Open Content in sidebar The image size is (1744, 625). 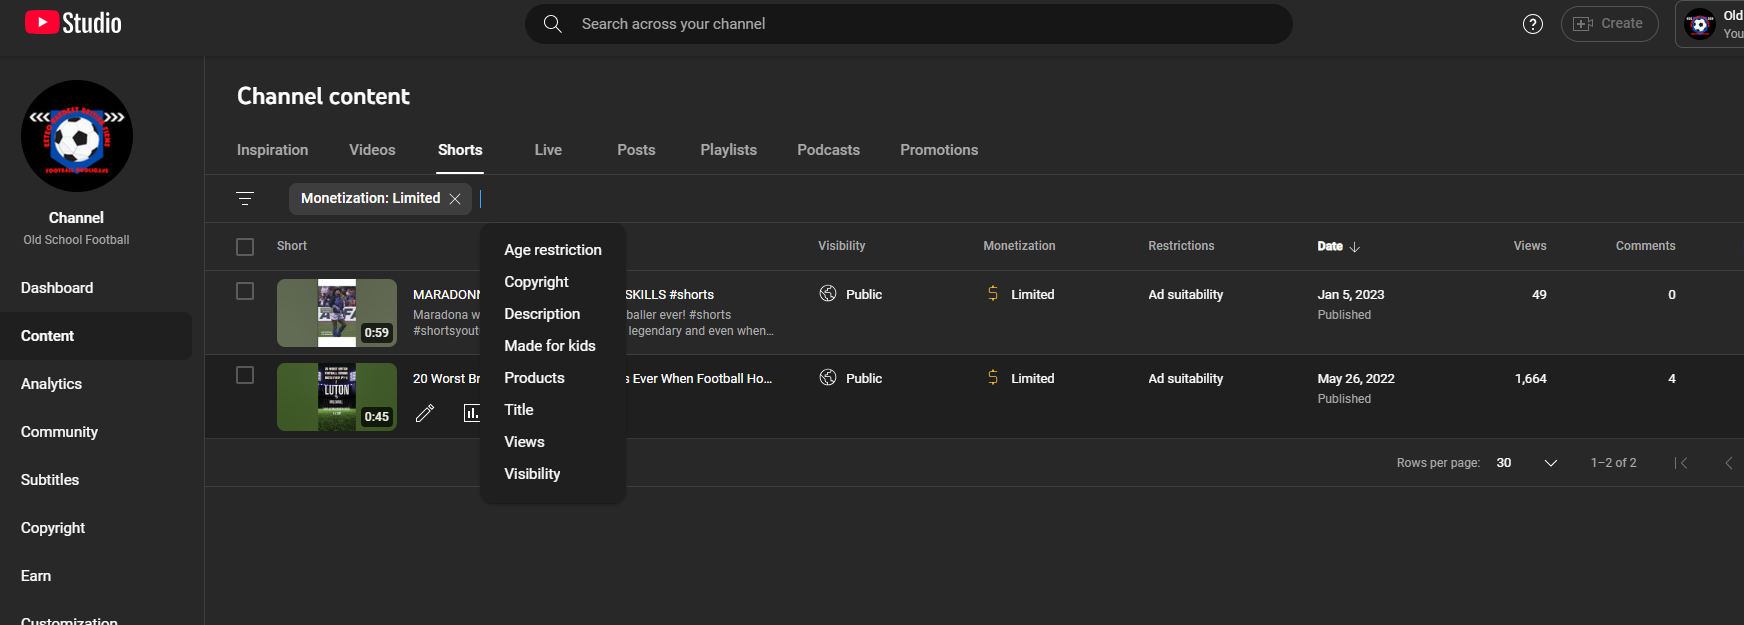click(x=96, y=336)
